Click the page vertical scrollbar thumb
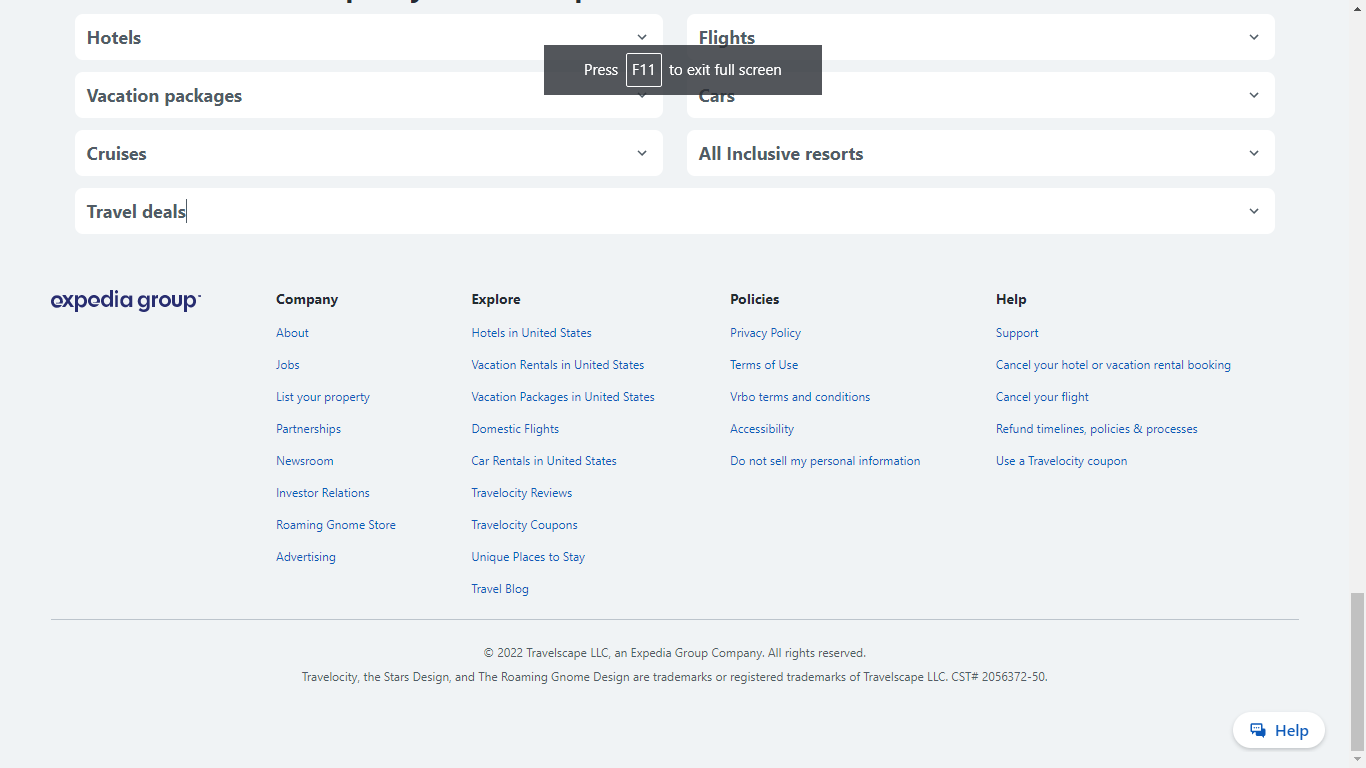This screenshot has width=1366, height=768. point(1357,671)
